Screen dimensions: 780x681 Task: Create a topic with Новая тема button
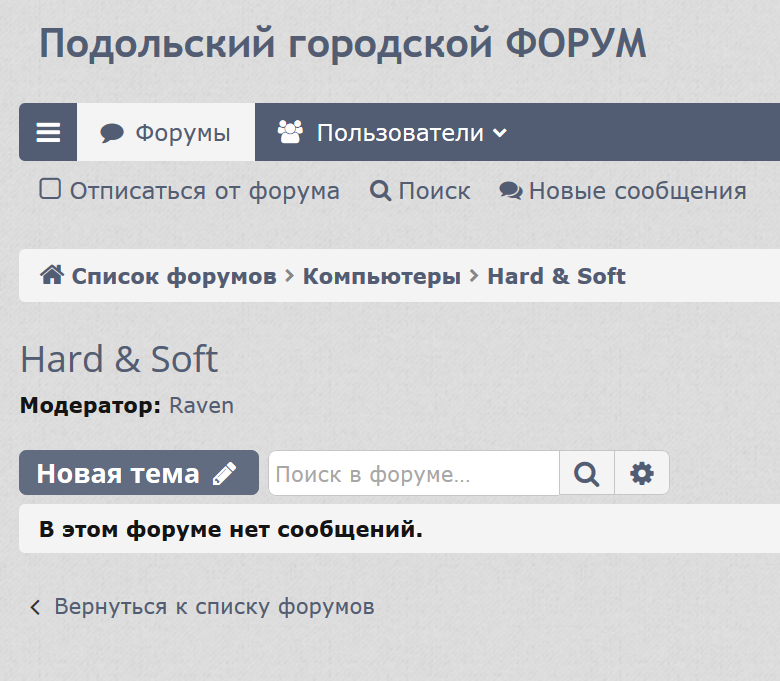(x=119, y=474)
